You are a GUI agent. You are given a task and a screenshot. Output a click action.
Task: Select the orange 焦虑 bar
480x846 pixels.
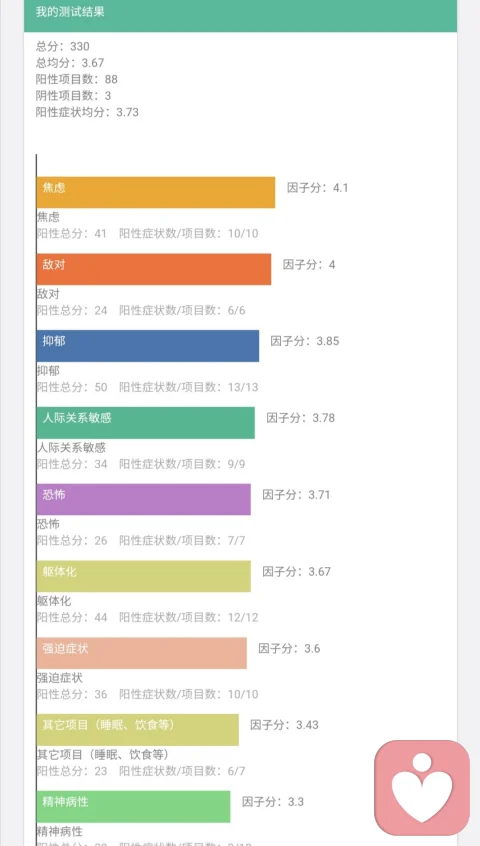156,192
